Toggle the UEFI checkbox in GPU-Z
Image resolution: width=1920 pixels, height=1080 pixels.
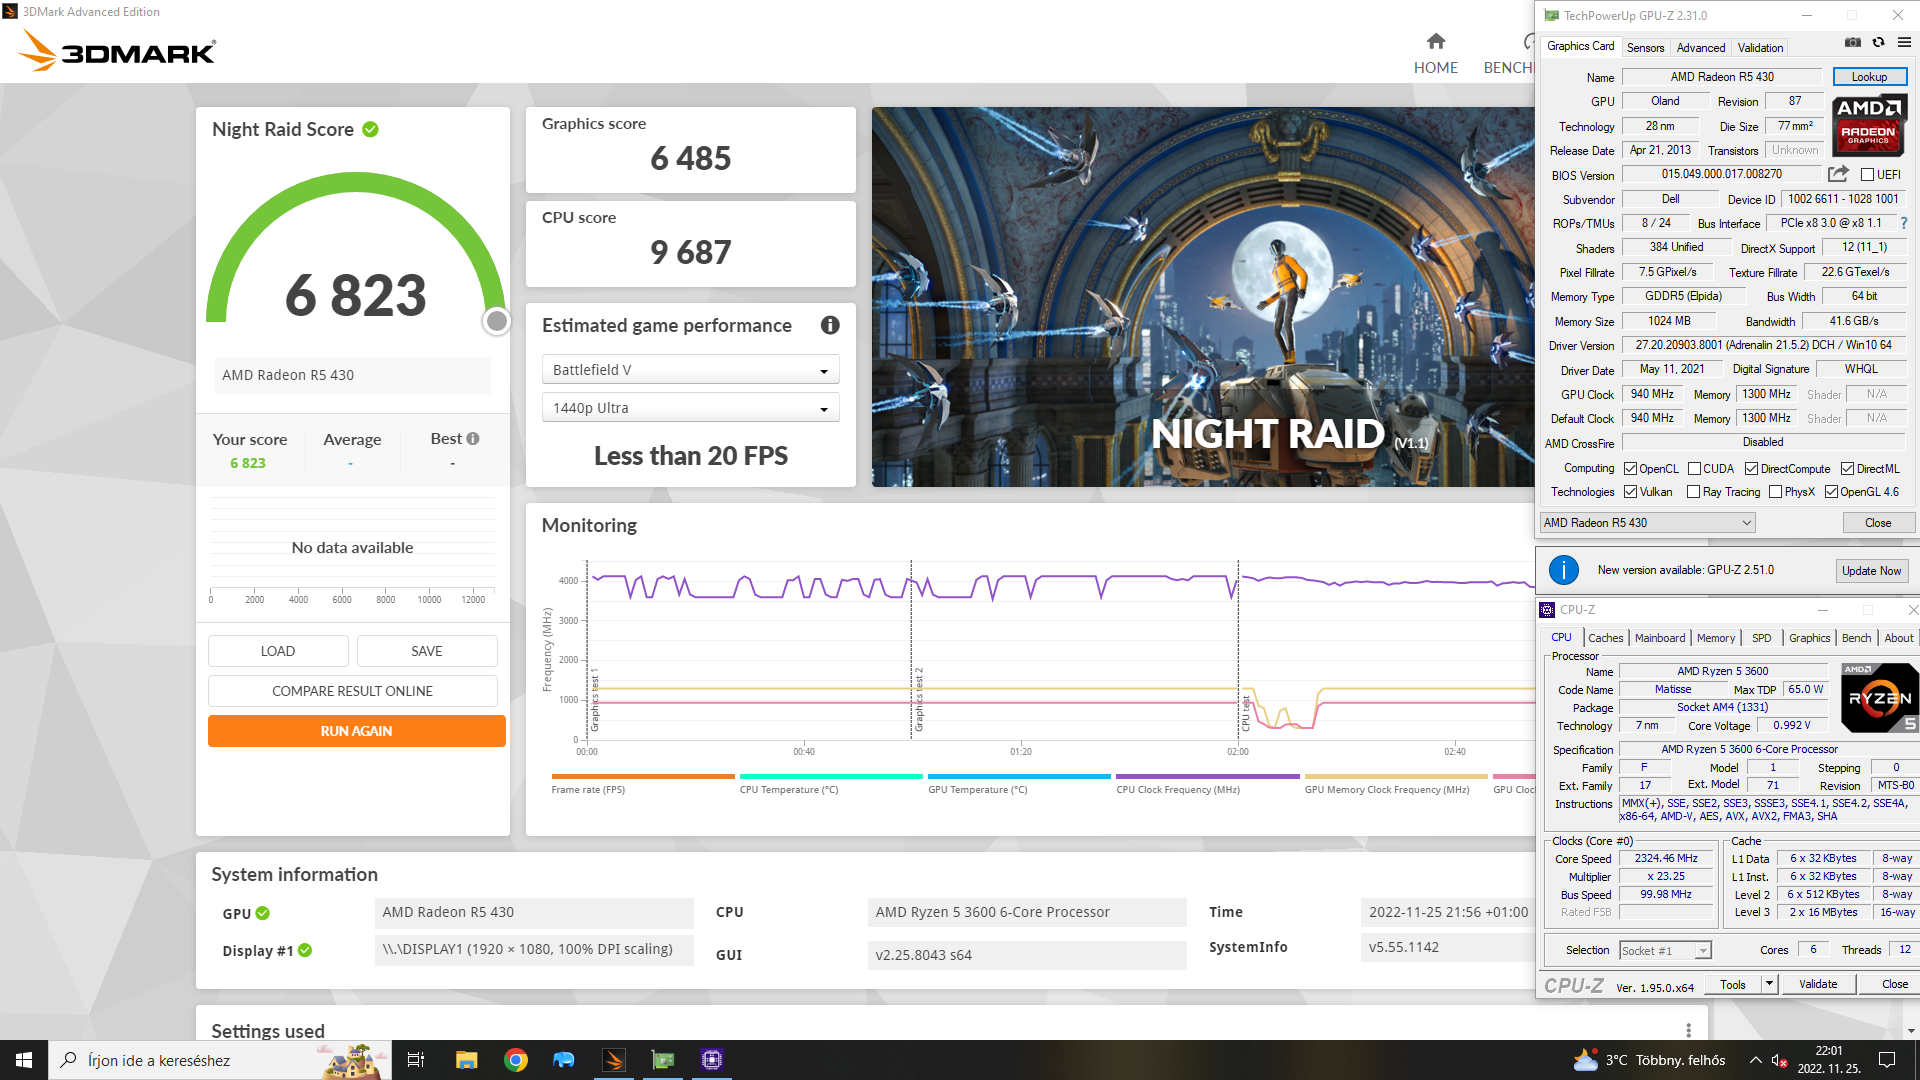[x=1867, y=175]
